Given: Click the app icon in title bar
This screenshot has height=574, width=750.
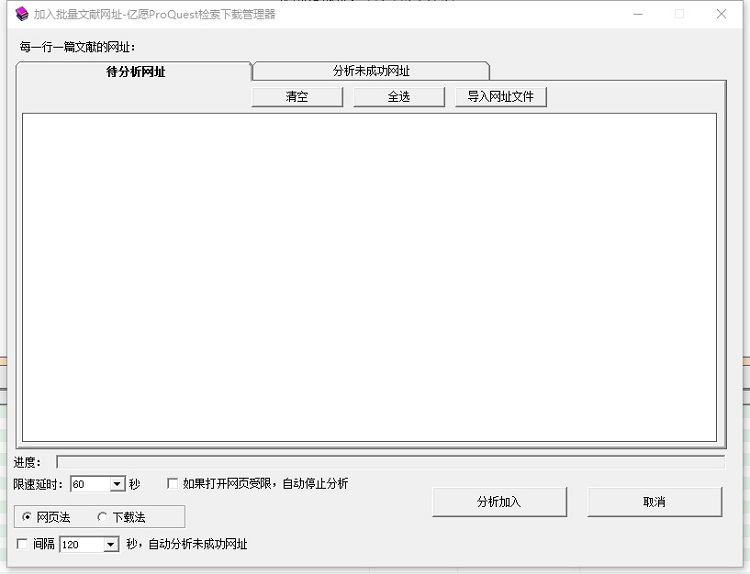Looking at the screenshot, I should click(x=21, y=14).
